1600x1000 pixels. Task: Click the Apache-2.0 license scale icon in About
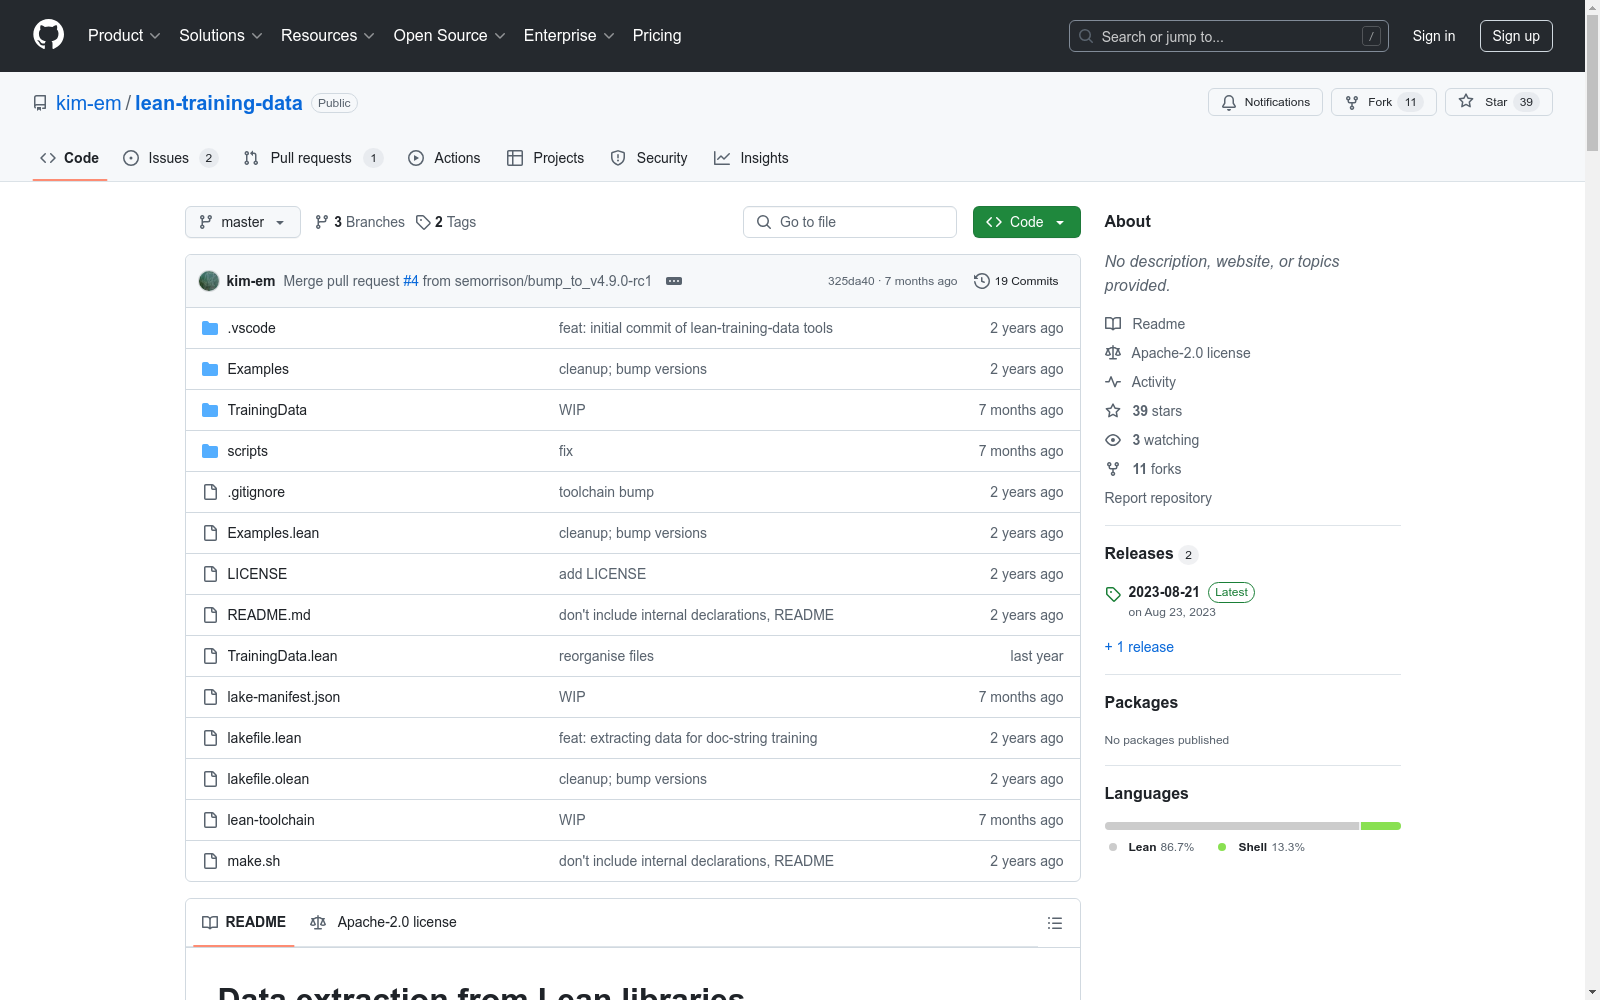click(x=1113, y=353)
